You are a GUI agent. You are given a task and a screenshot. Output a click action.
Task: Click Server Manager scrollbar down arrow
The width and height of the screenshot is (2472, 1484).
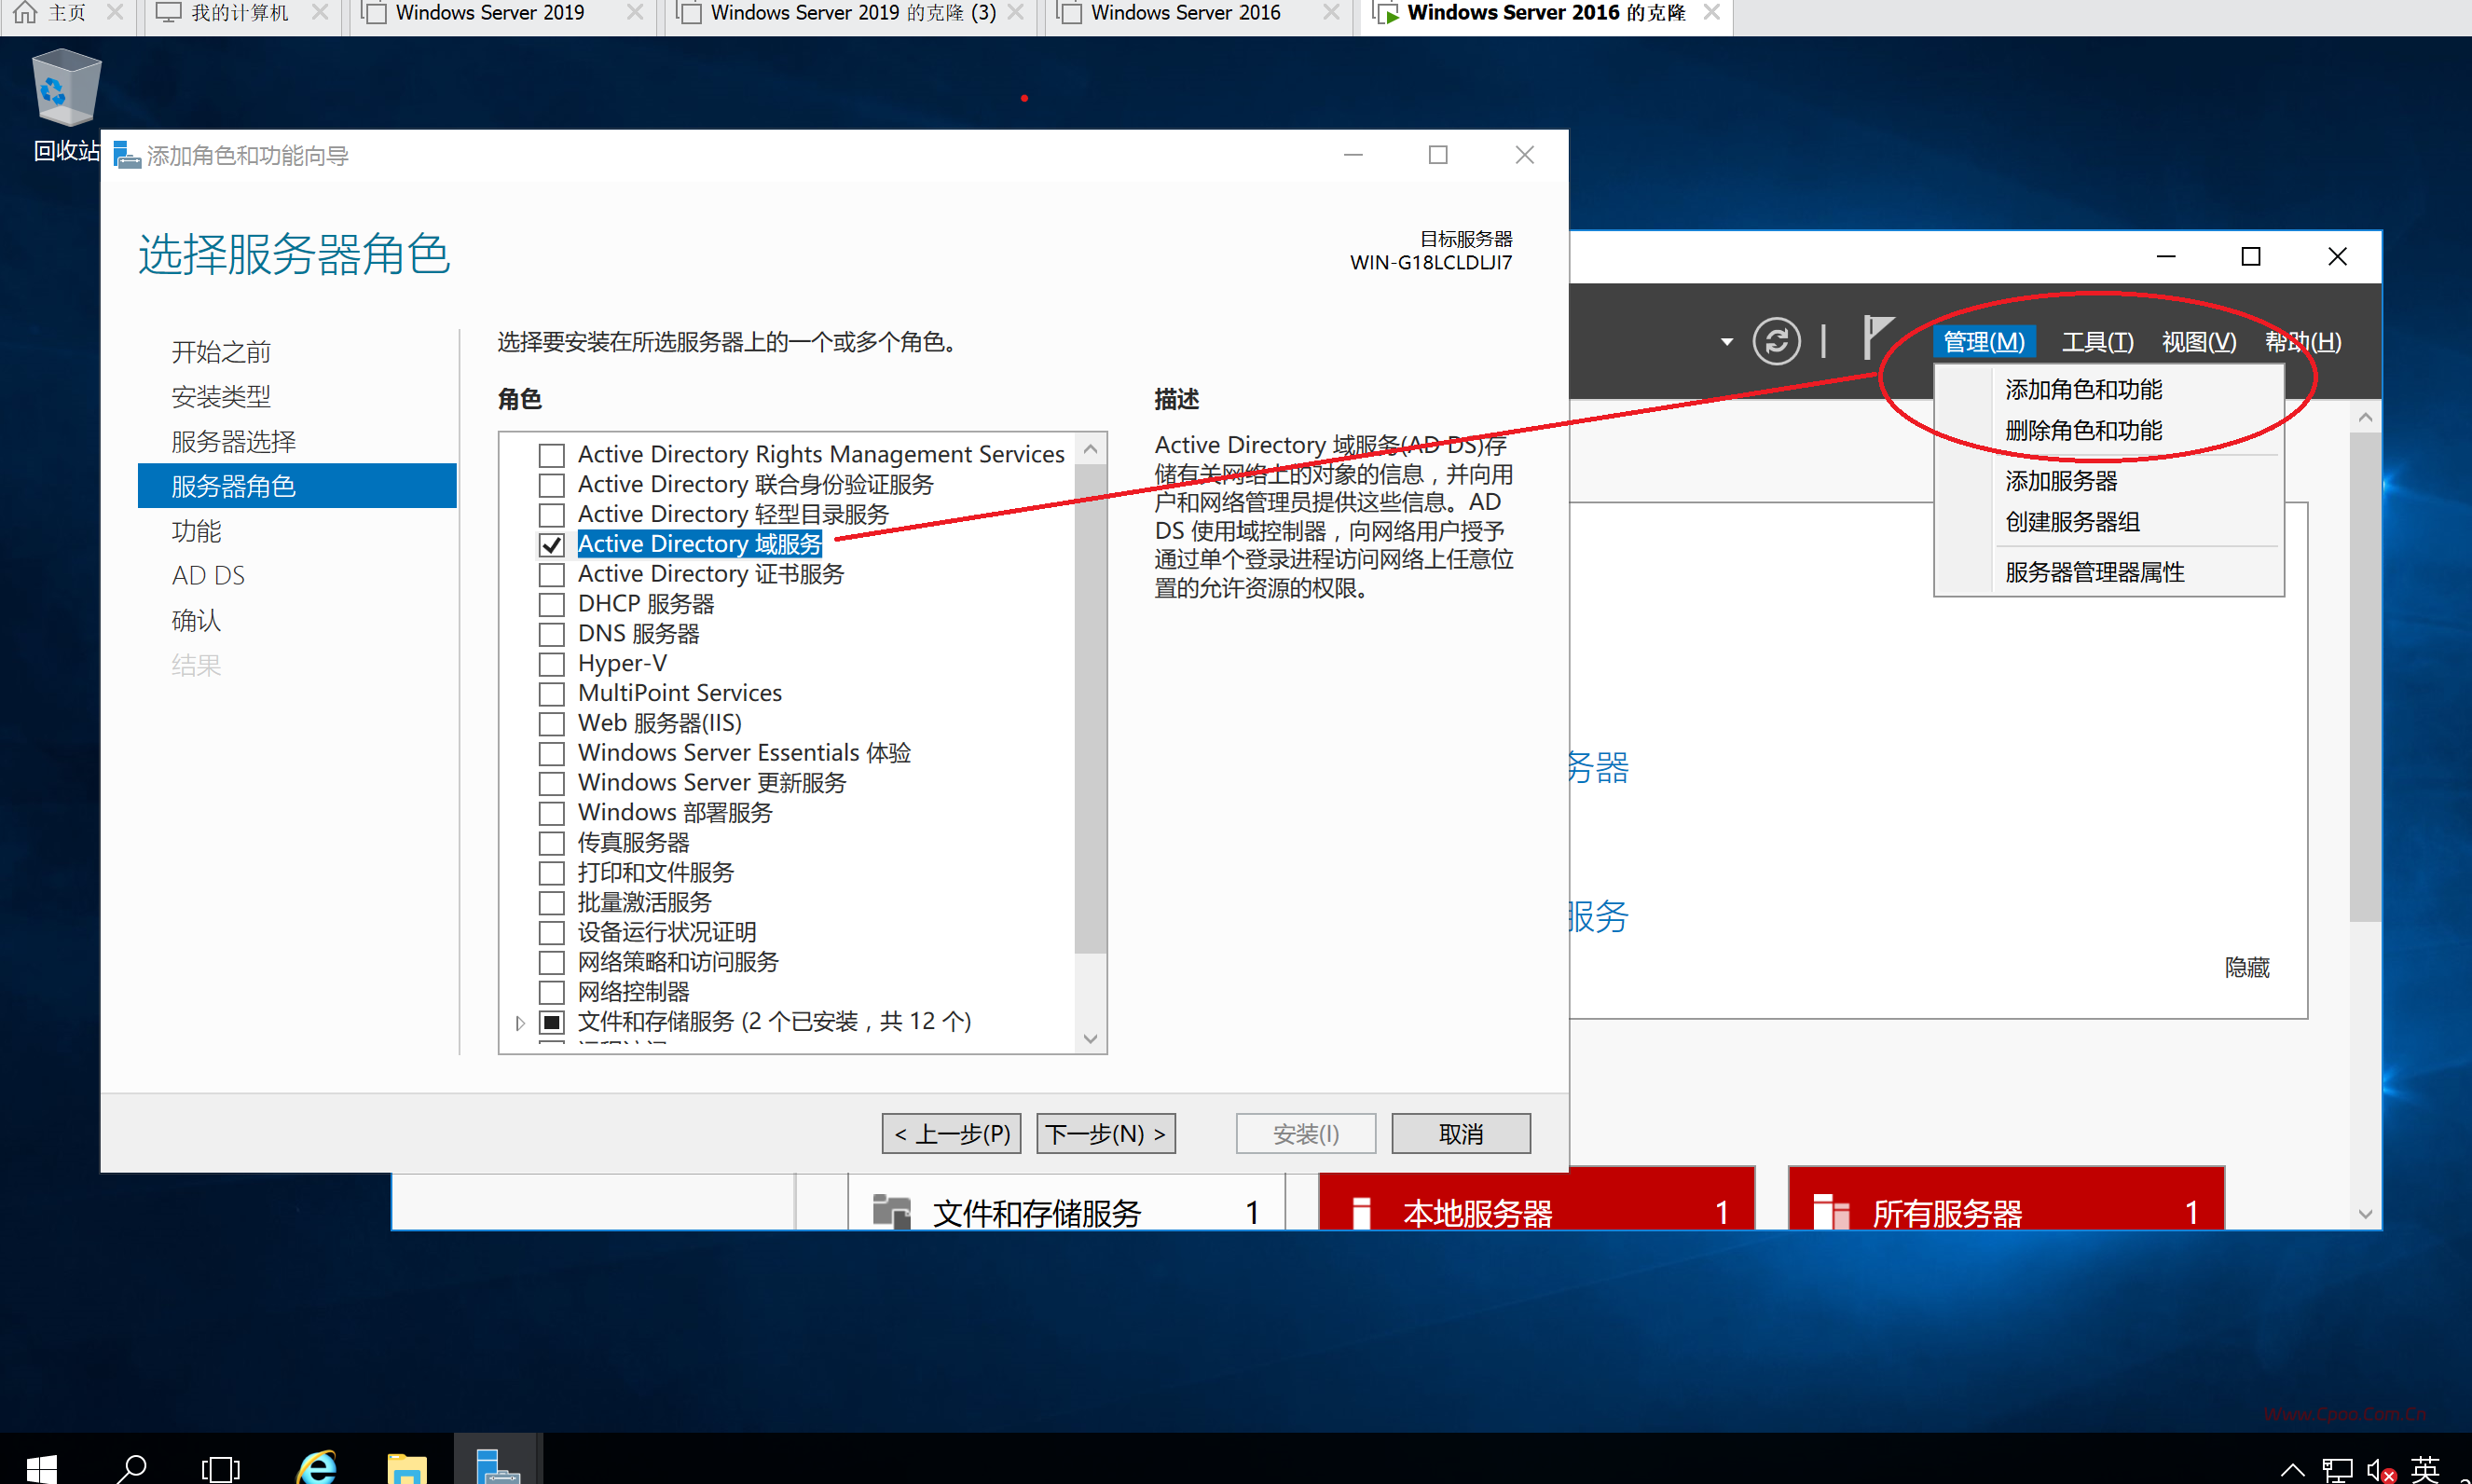2365,1213
